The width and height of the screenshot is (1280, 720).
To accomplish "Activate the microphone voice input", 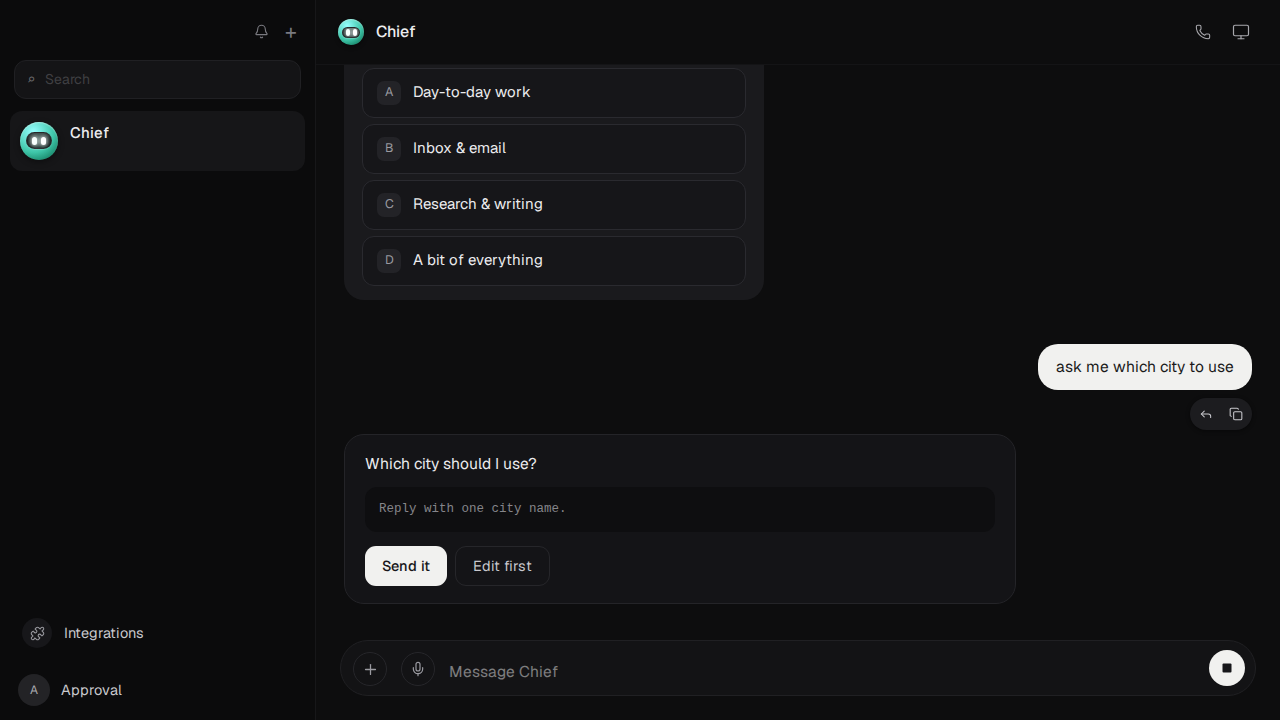I will (x=418, y=669).
